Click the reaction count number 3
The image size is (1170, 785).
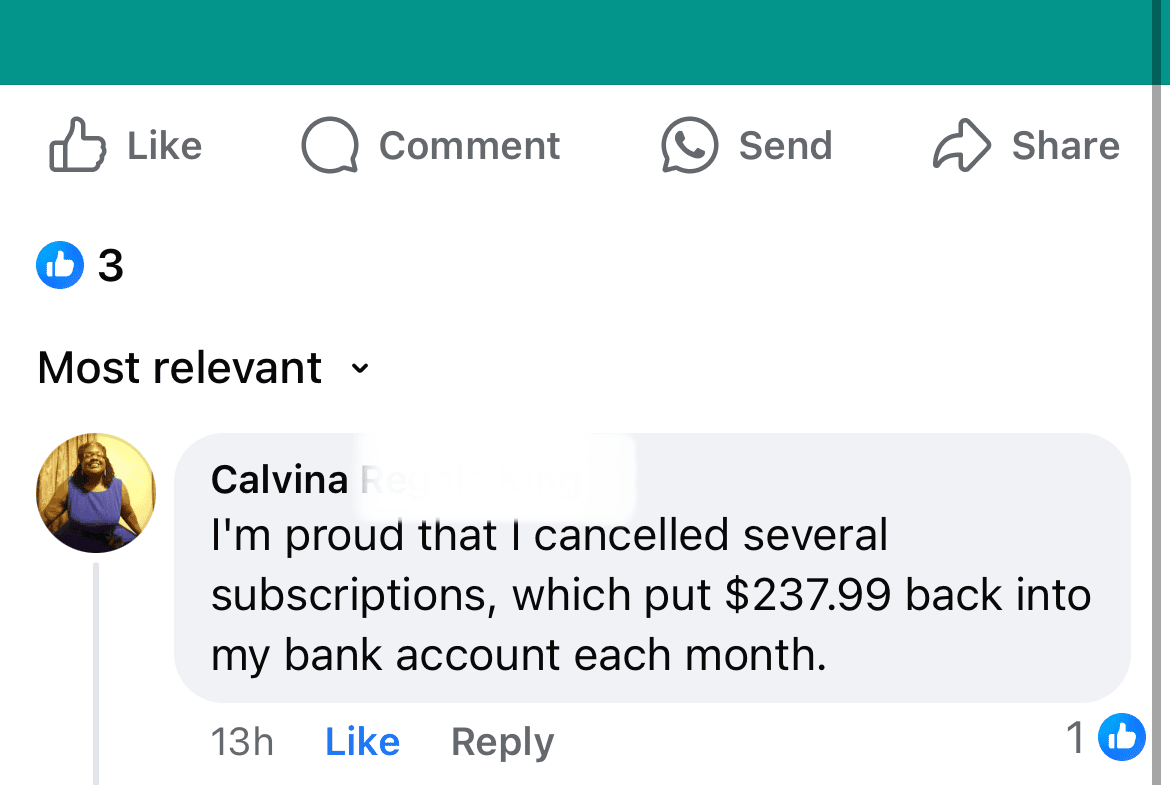point(110,266)
